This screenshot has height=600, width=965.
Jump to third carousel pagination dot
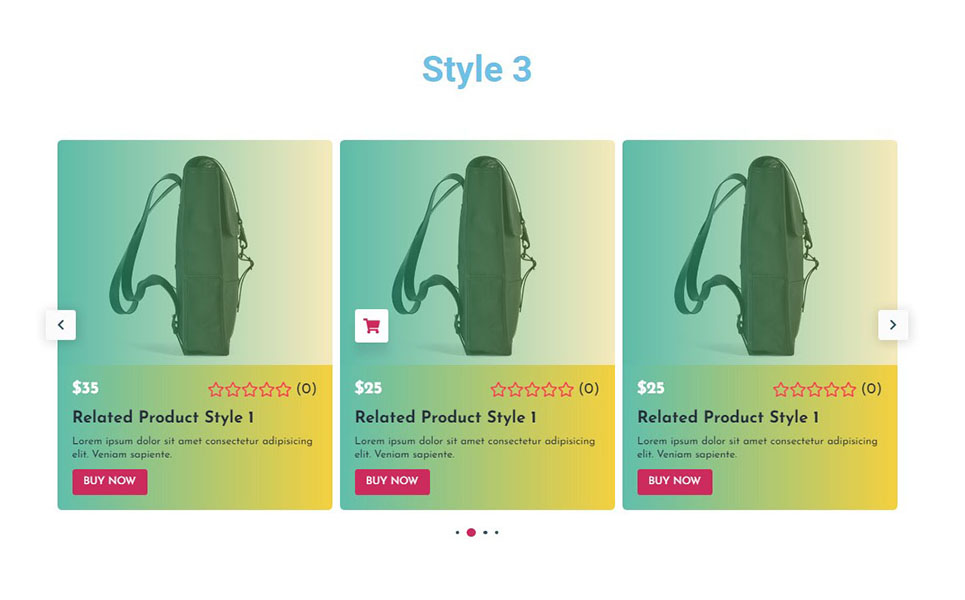[x=486, y=532]
